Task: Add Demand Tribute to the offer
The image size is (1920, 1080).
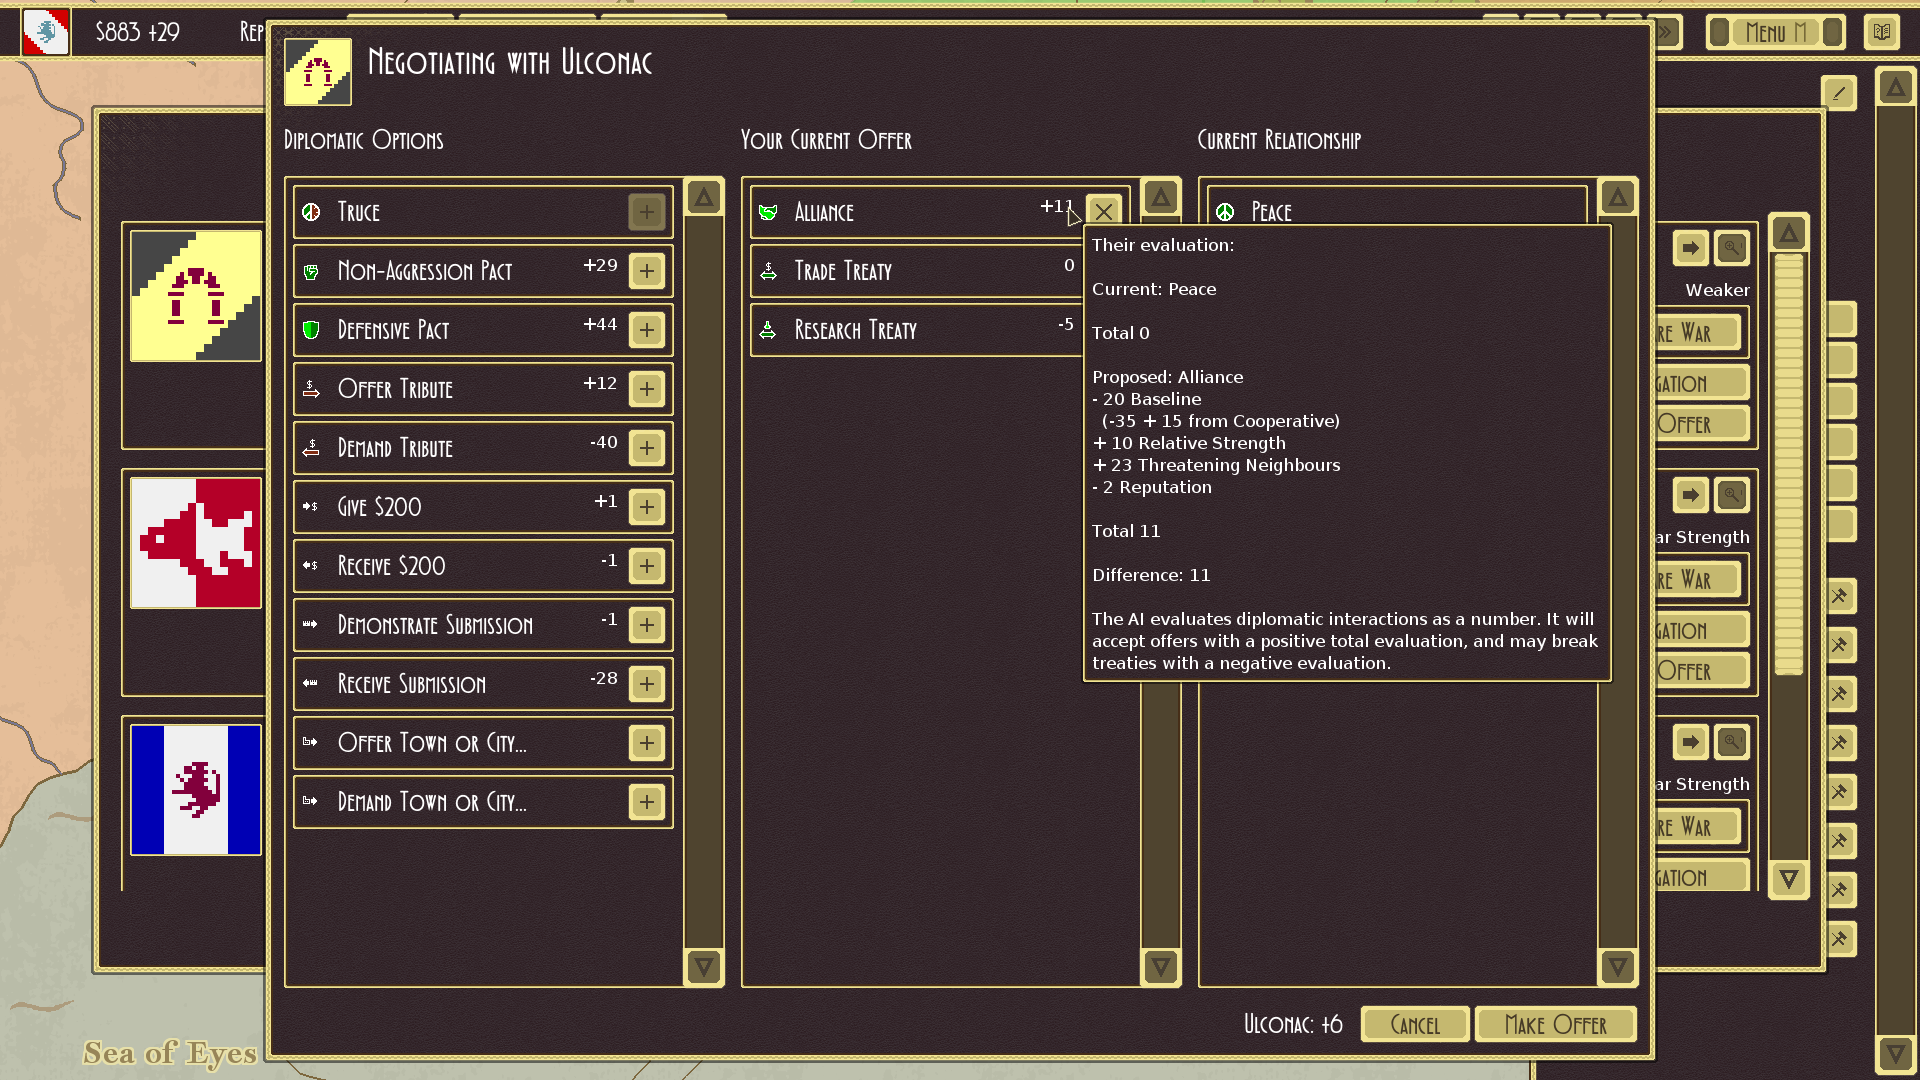Action: click(647, 448)
